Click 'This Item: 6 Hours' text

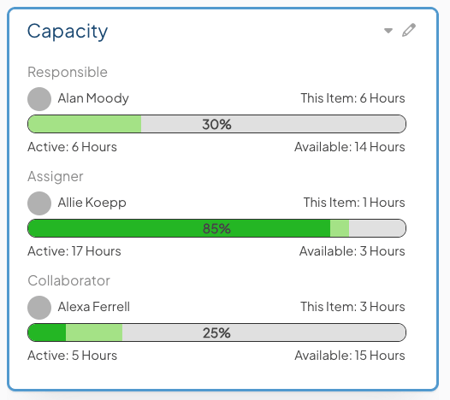click(x=353, y=98)
